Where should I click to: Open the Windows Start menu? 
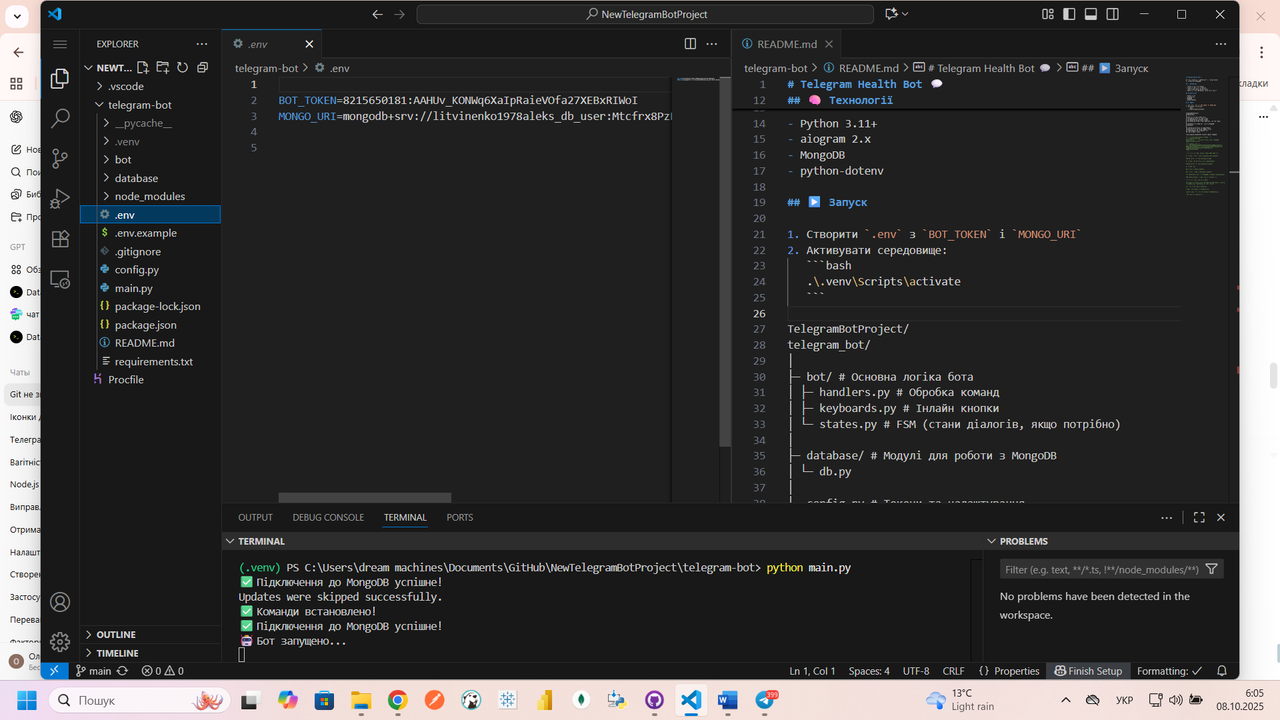tap(26, 700)
